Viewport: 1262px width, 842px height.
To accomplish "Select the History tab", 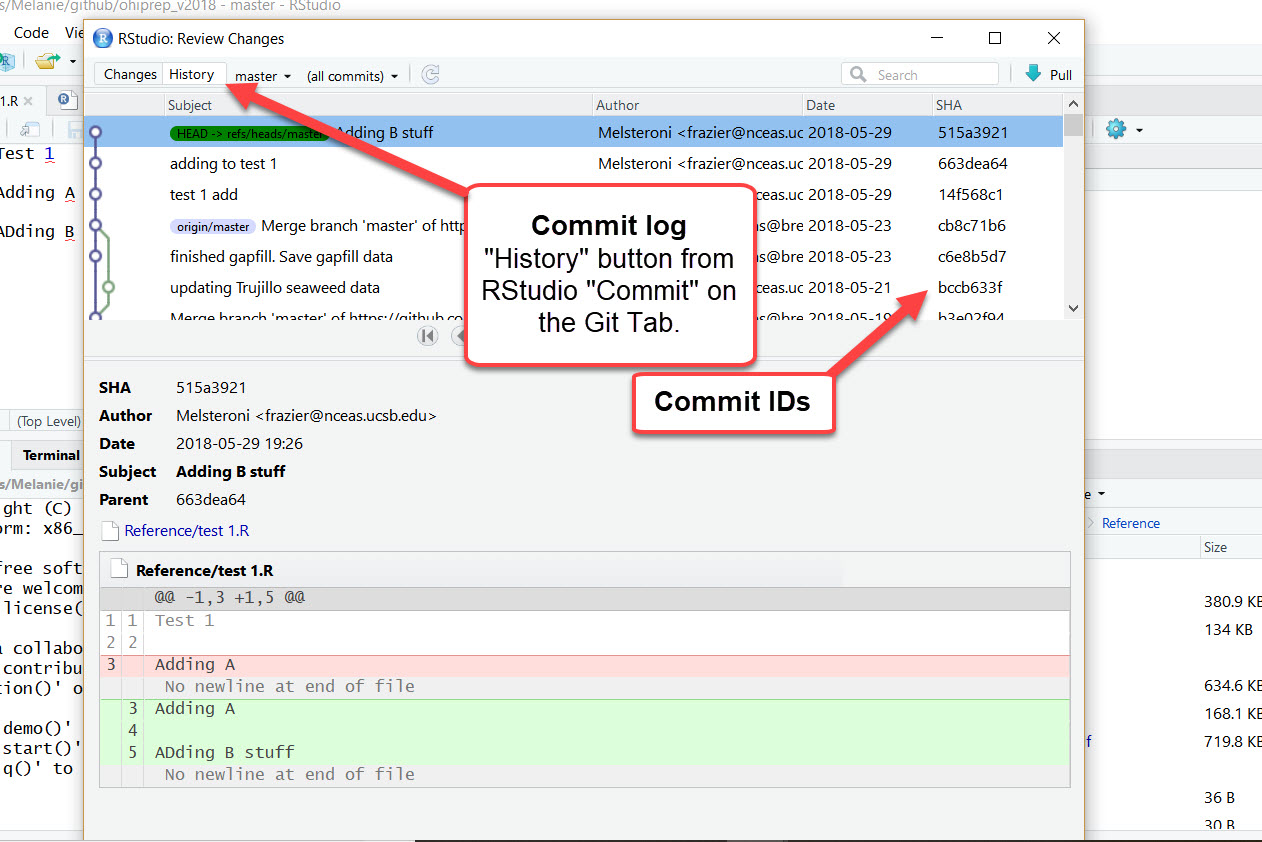I will (x=191, y=74).
